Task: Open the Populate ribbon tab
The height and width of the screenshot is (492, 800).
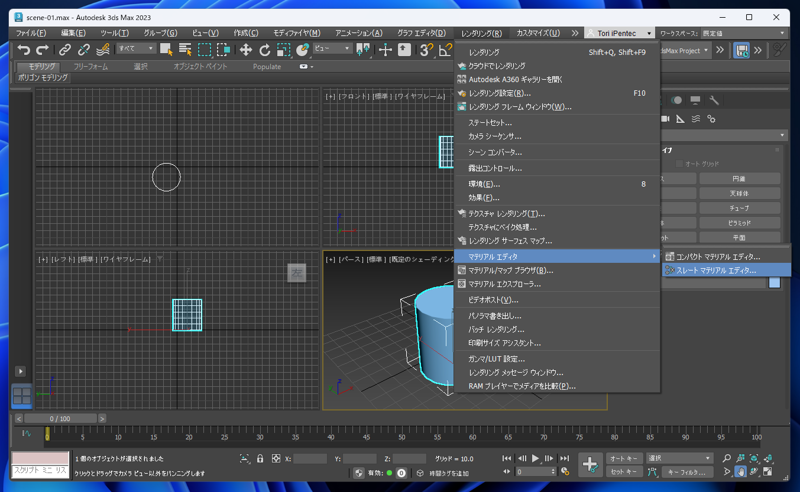Action: pyautogui.click(x=267, y=67)
